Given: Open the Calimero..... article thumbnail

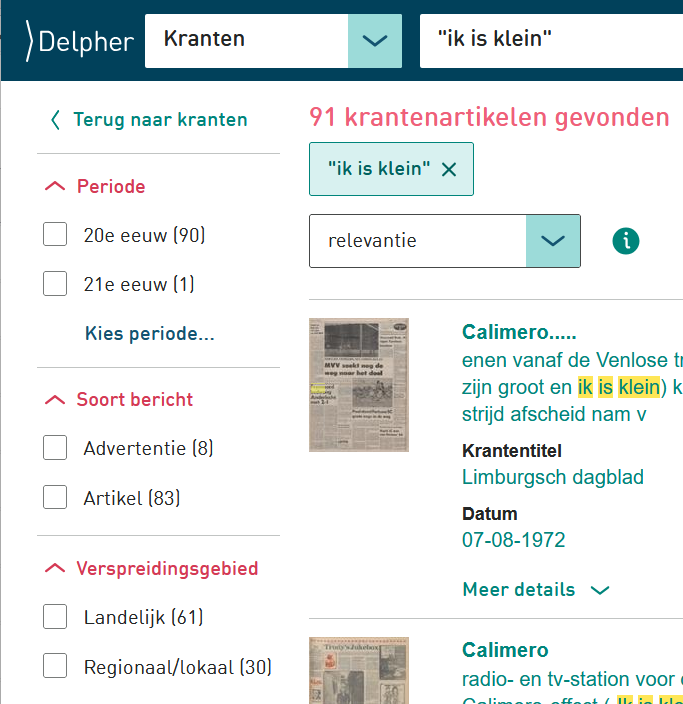Looking at the screenshot, I should (359, 385).
